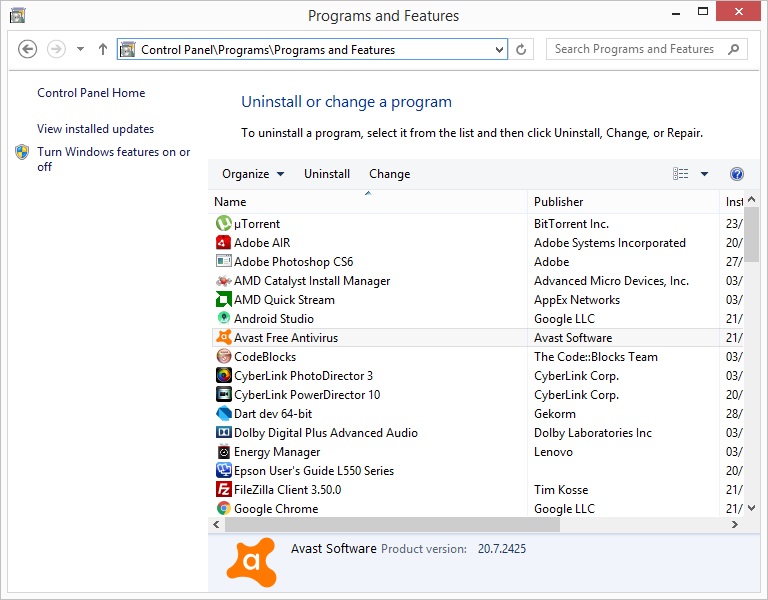Select the Dolby Digital Plus Advanced Audio icon

click(223, 432)
